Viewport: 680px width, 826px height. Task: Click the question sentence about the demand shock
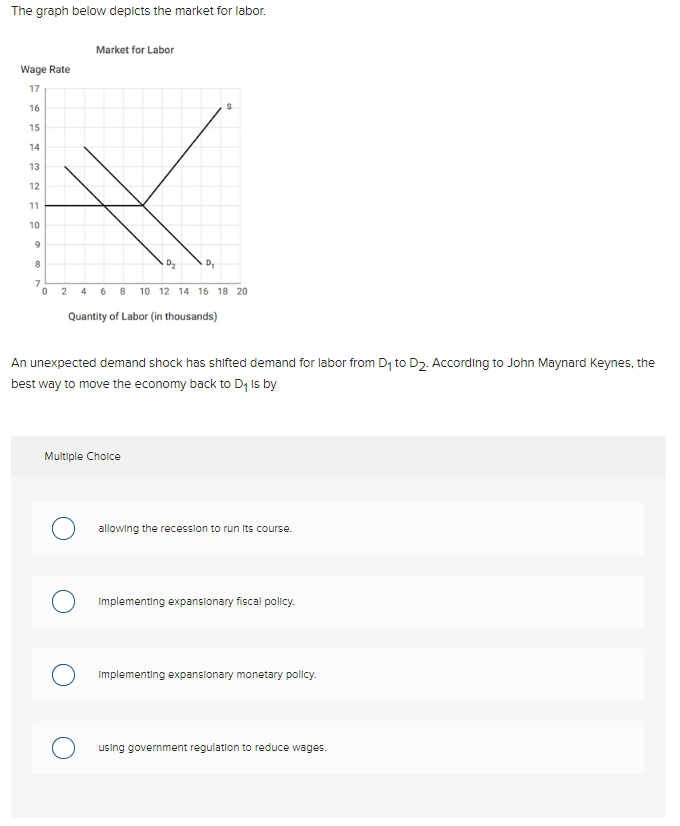(330, 363)
